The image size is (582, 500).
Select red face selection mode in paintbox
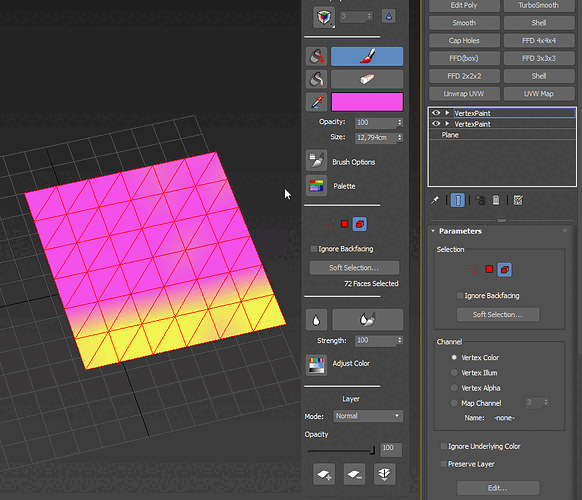coord(344,224)
